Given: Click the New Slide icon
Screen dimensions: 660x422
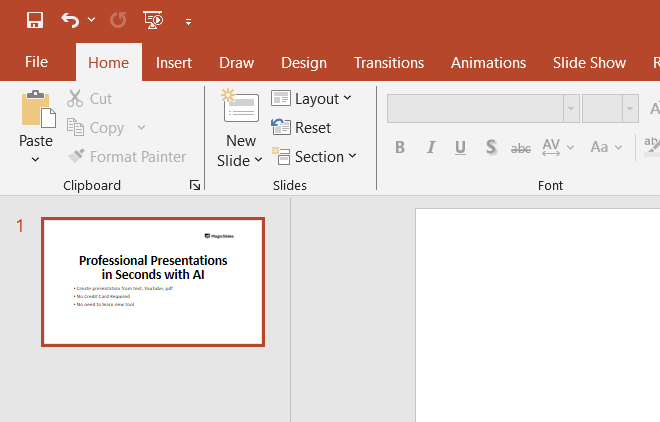Looking at the screenshot, I should pyautogui.click(x=240, y=108).
